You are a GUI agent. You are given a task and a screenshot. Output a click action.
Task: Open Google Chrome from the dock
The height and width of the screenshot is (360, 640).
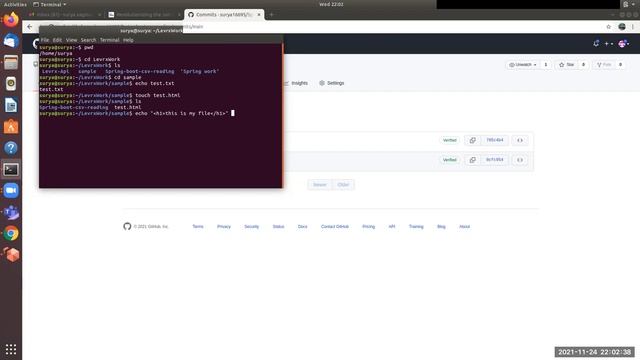[11, 233]
